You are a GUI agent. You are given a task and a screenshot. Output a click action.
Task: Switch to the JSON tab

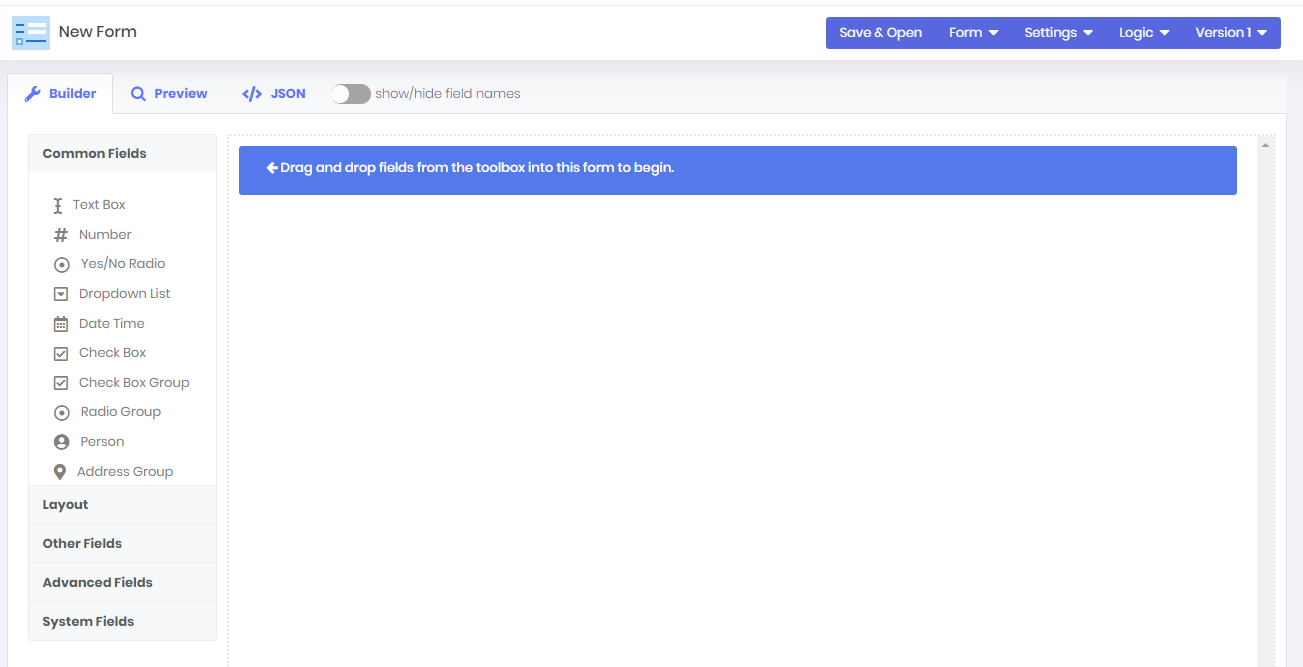pyautogui.click(x=274, y=94)
